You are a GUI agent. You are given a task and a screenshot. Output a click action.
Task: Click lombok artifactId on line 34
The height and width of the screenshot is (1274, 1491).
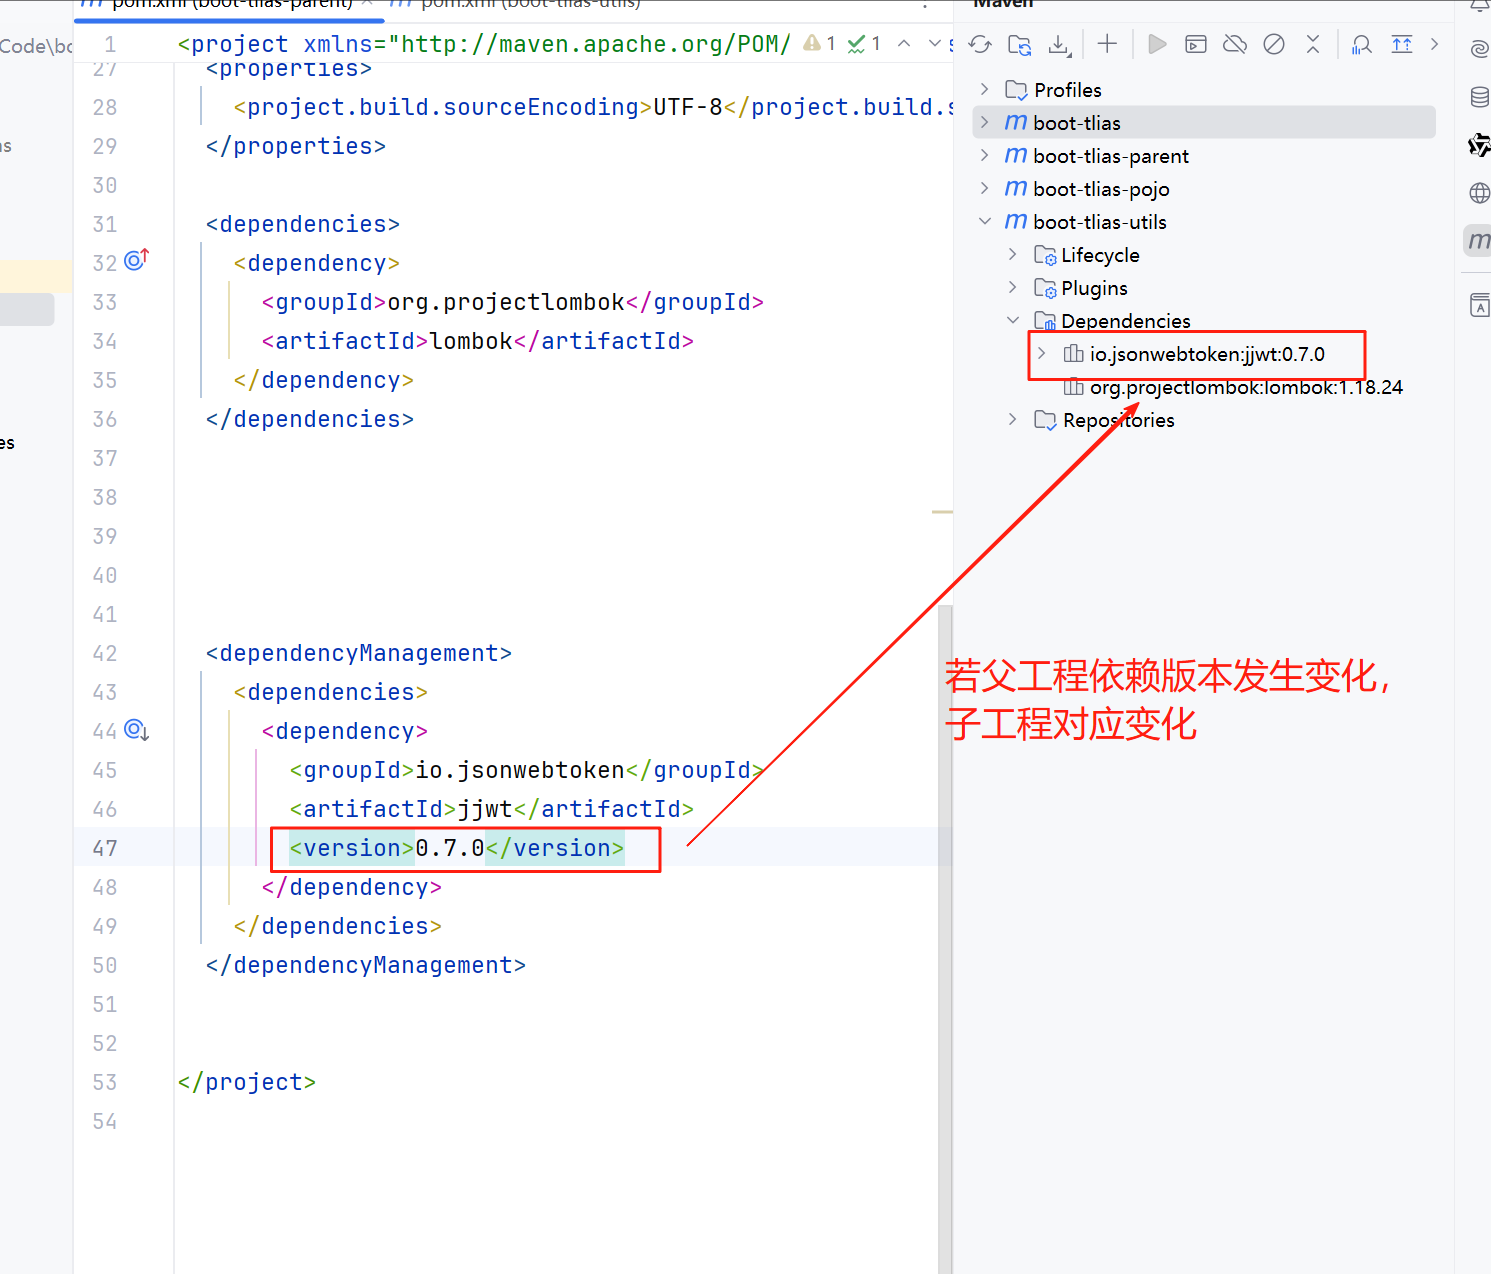tap(471, 341)
